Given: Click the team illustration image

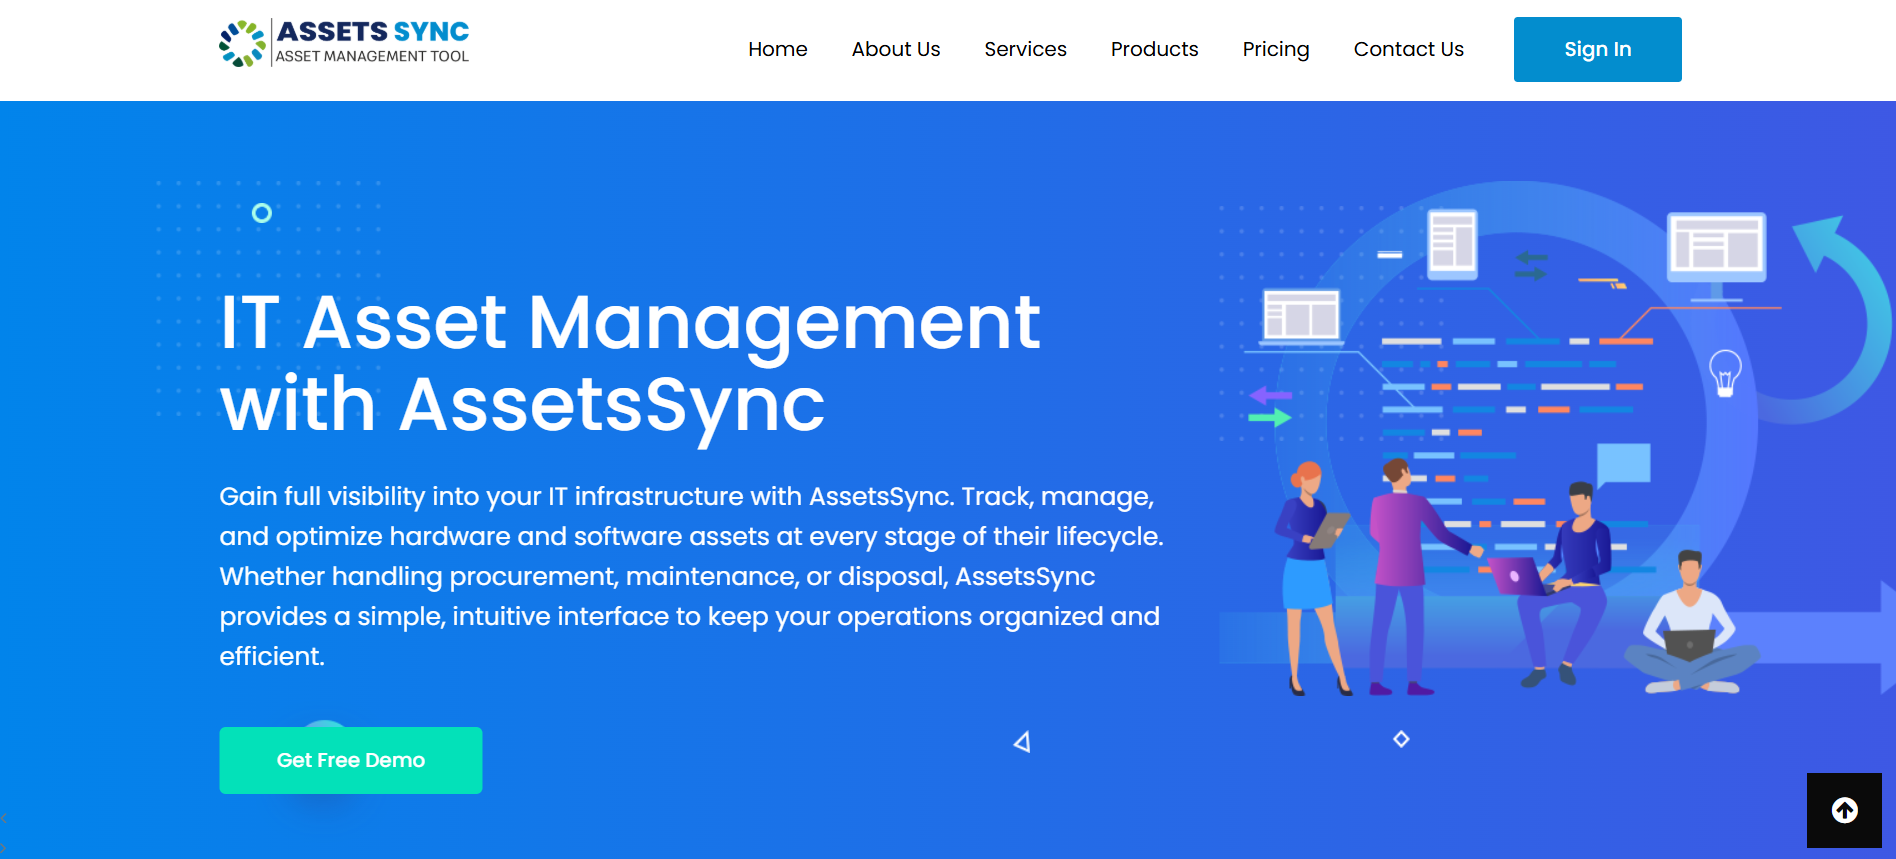Looking at the screenshot, I should pyautogui.click(x=1556, y=440).
